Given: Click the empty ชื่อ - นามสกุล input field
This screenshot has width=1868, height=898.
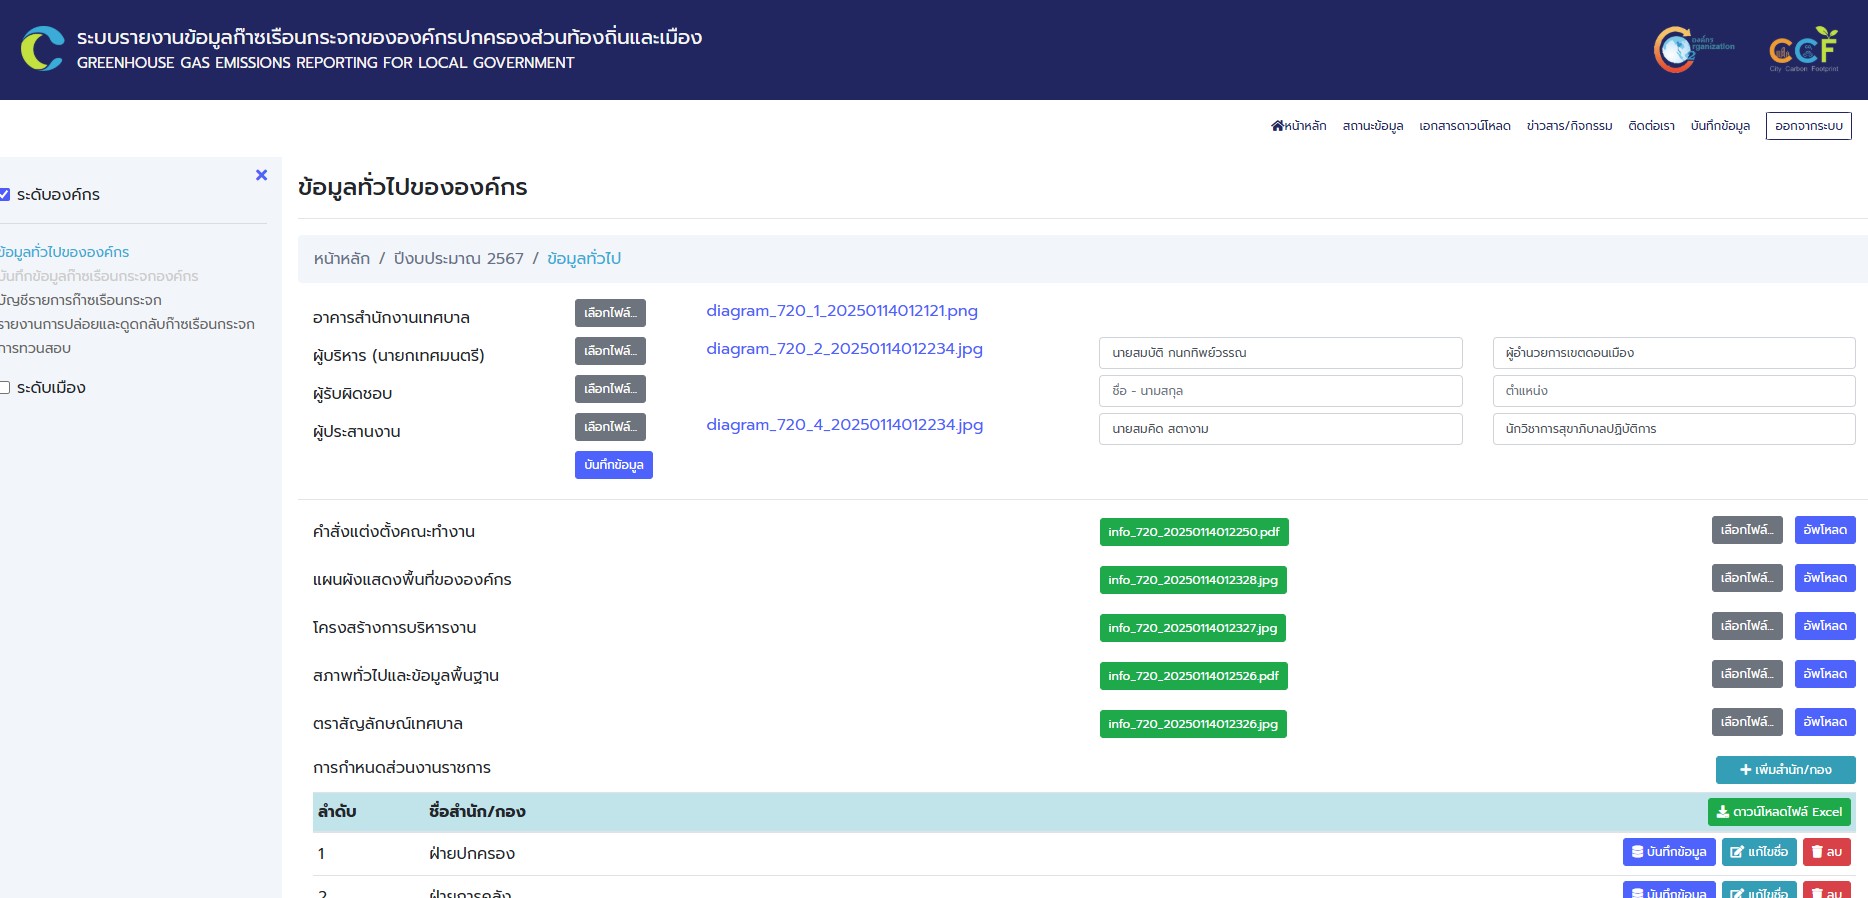Looking at the screenshot, I should [x=1280, y=391].
